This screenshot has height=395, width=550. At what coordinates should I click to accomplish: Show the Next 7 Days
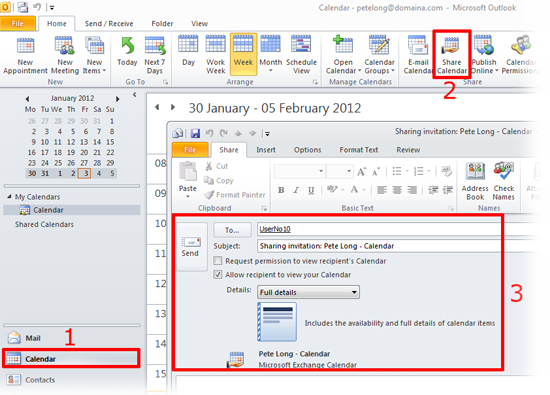(155, 55)
